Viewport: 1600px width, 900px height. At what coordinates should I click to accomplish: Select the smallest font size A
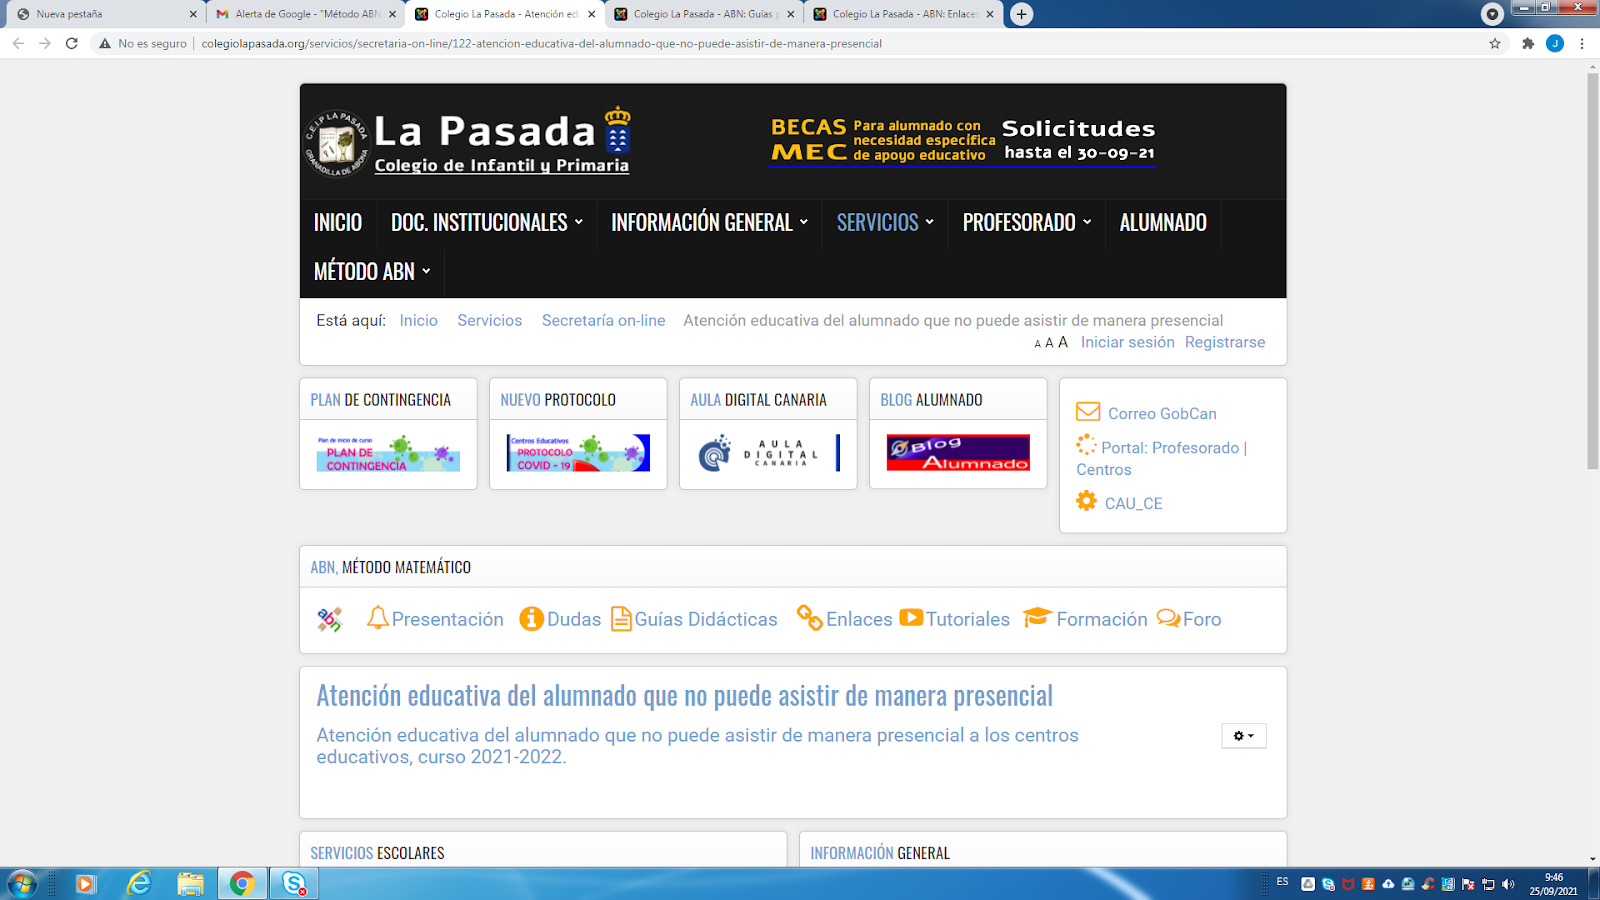coord(1037,344)
